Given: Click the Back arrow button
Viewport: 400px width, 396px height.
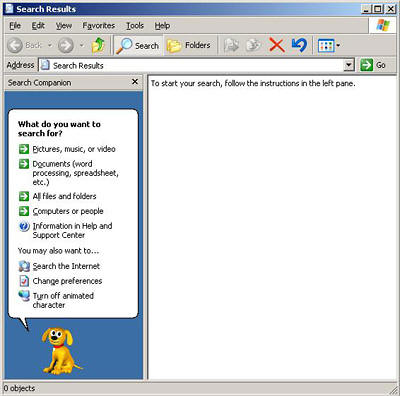Looking at the screenshot, I should 24,45.
